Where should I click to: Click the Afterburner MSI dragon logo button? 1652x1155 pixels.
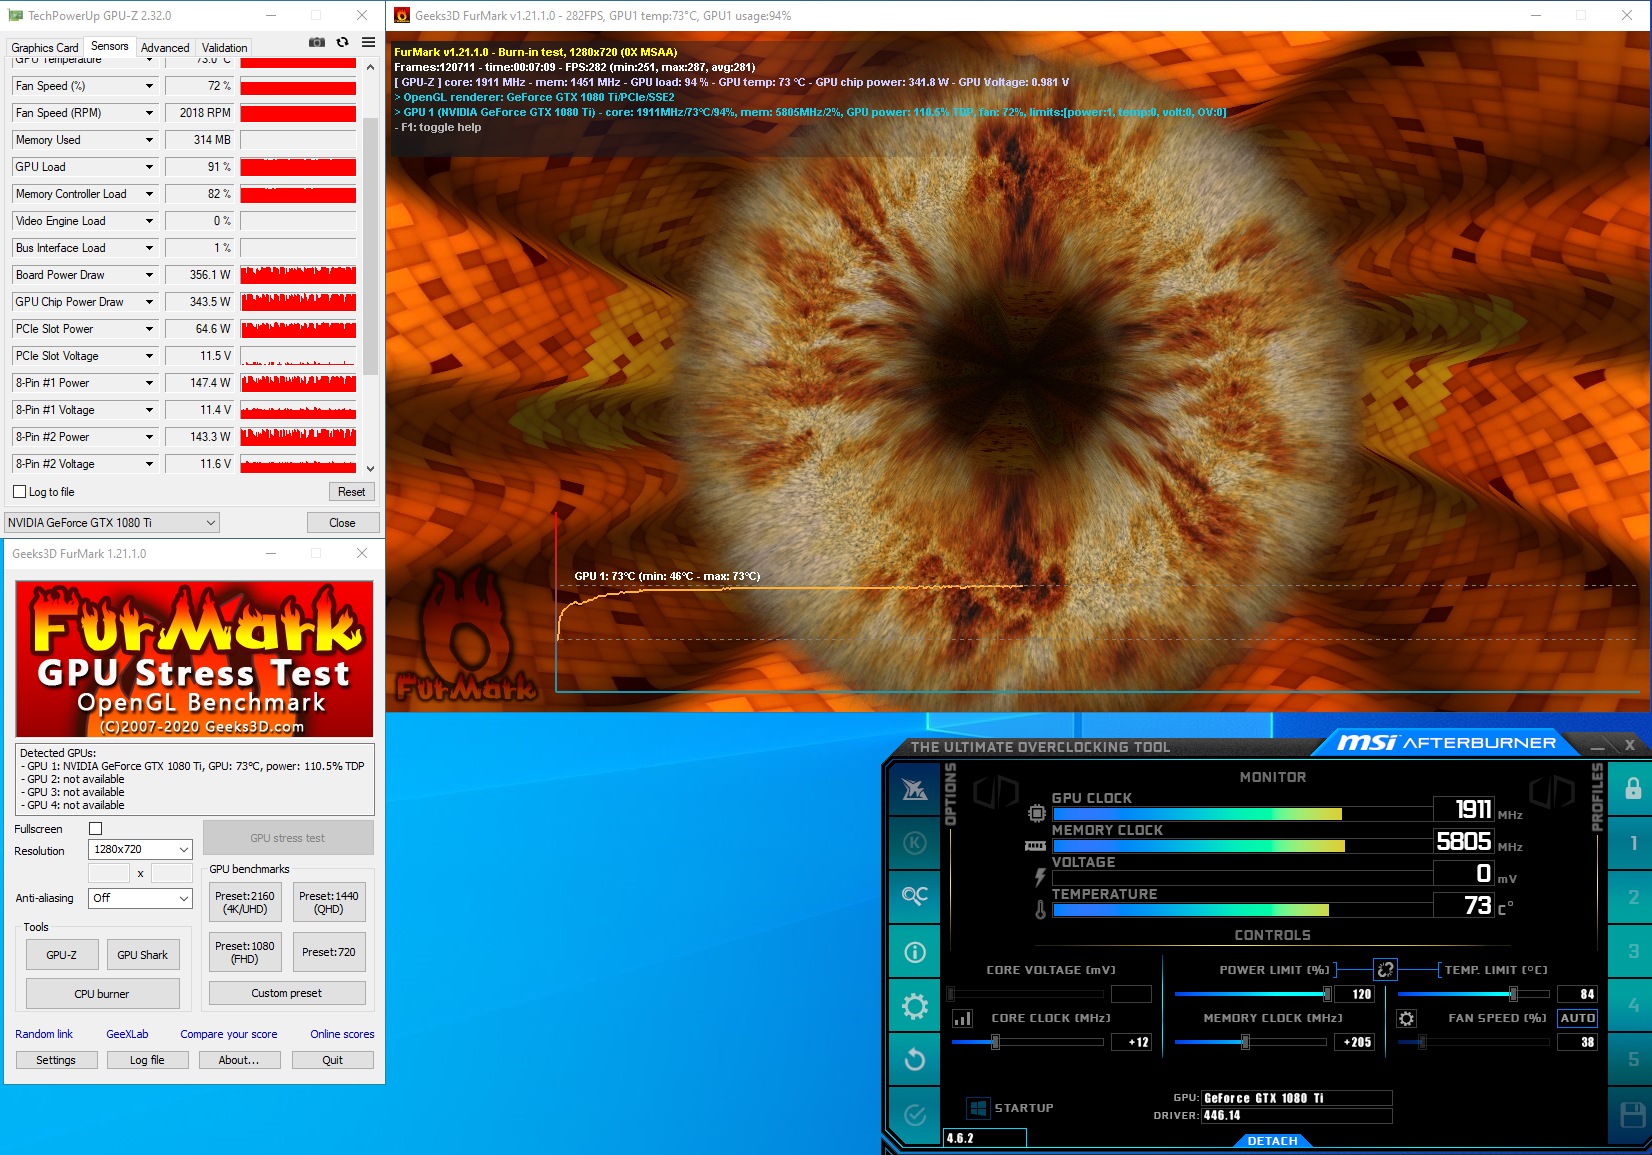pos(914,789)
